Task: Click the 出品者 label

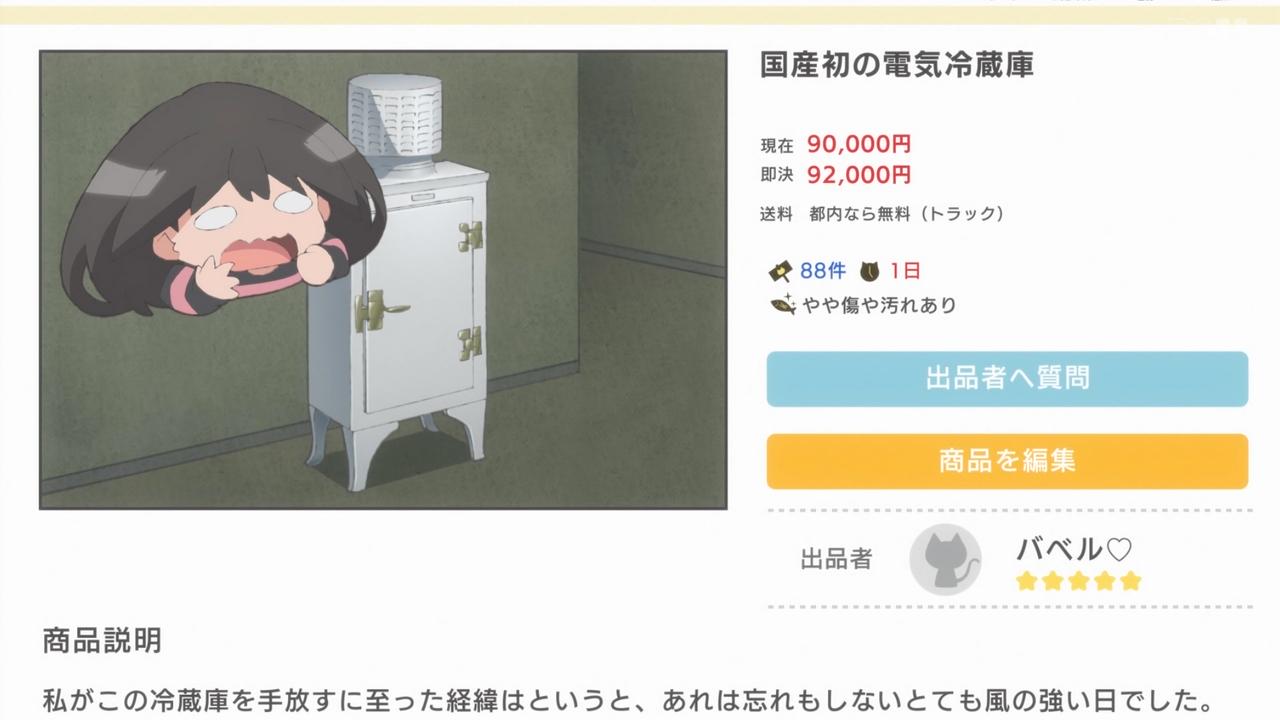Action: click(836, 560)
